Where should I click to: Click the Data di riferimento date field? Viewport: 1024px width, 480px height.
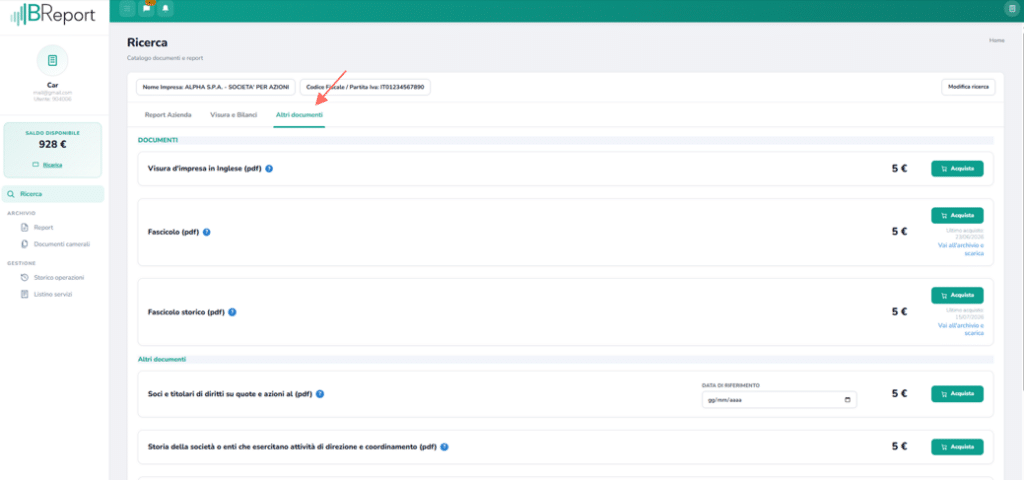[x=779, y=400]
